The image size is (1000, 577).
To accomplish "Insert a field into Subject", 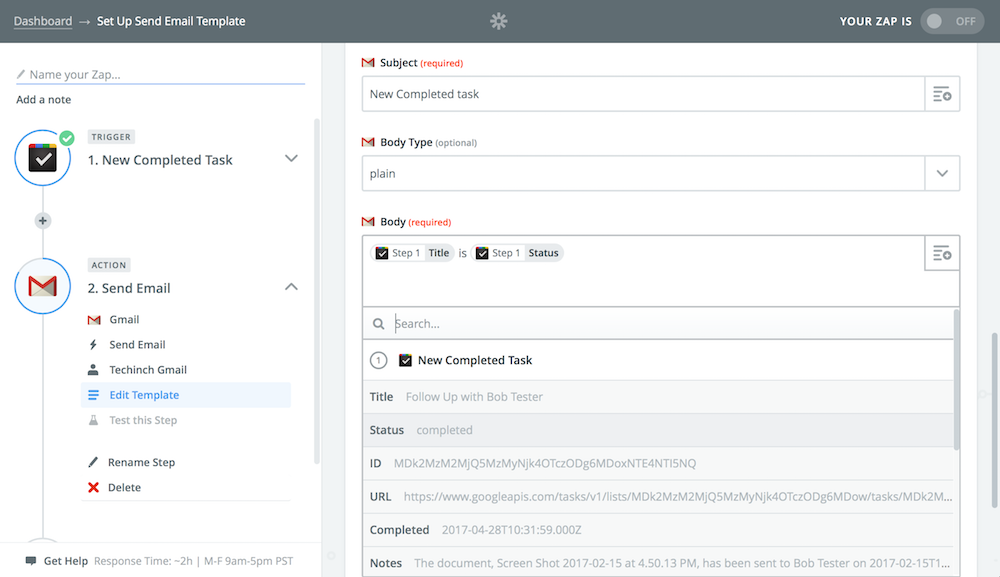I will click(942, 94).
